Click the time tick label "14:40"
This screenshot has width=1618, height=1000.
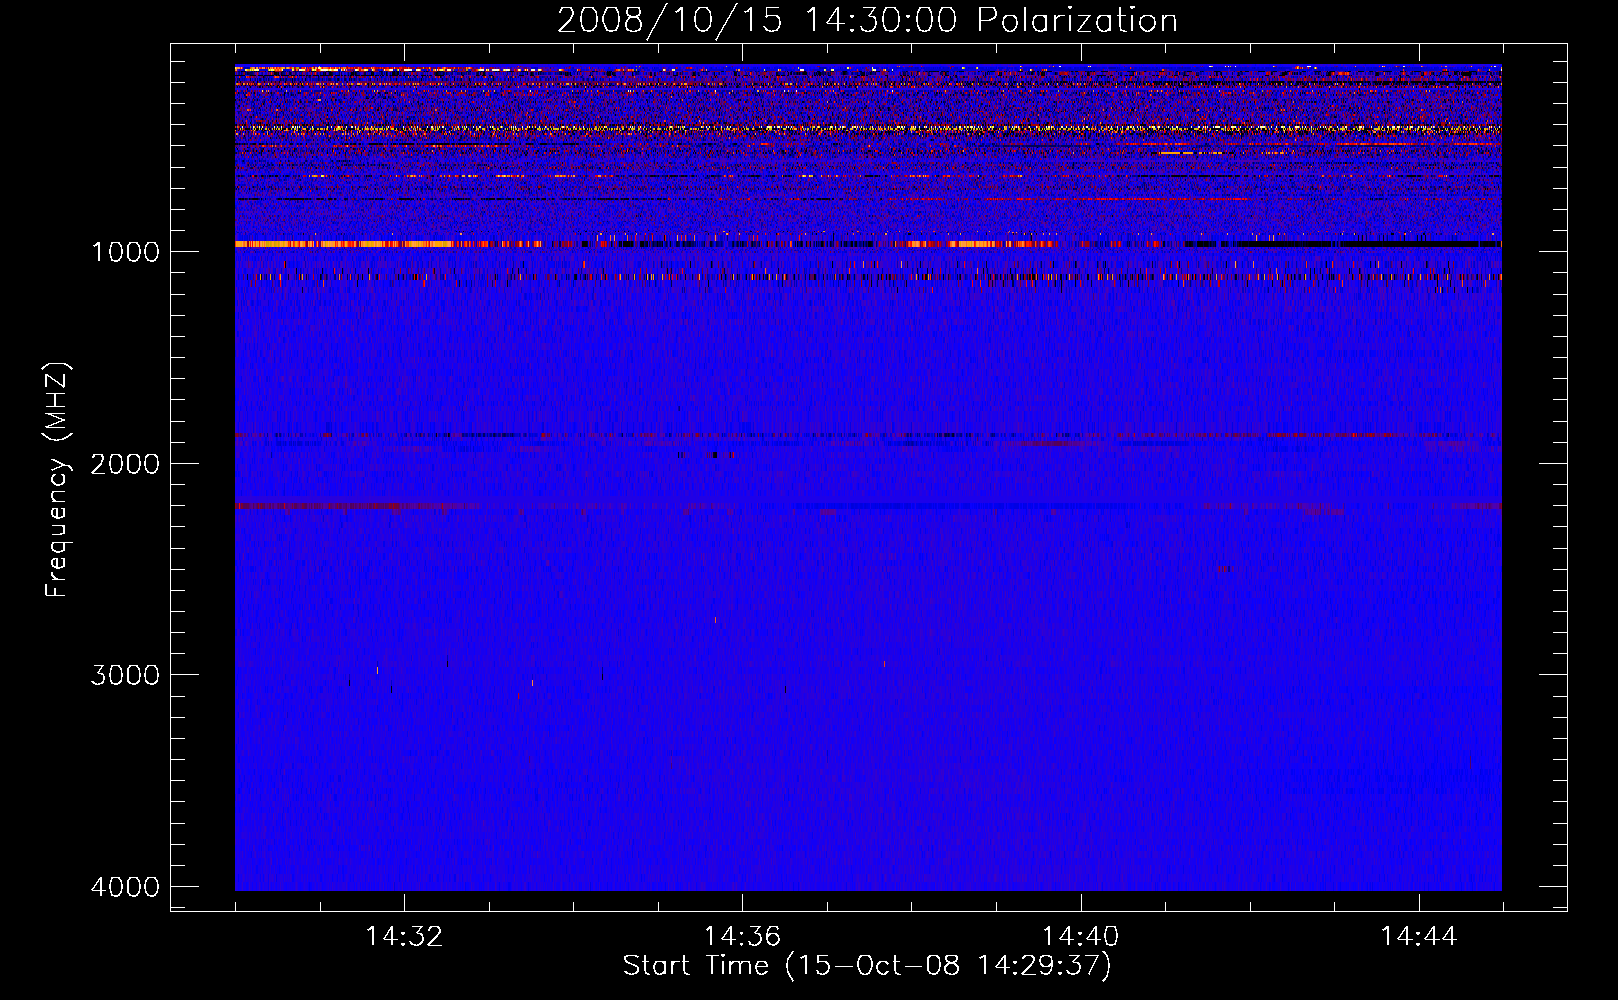pyautogui.click(x=1080, y=936)
